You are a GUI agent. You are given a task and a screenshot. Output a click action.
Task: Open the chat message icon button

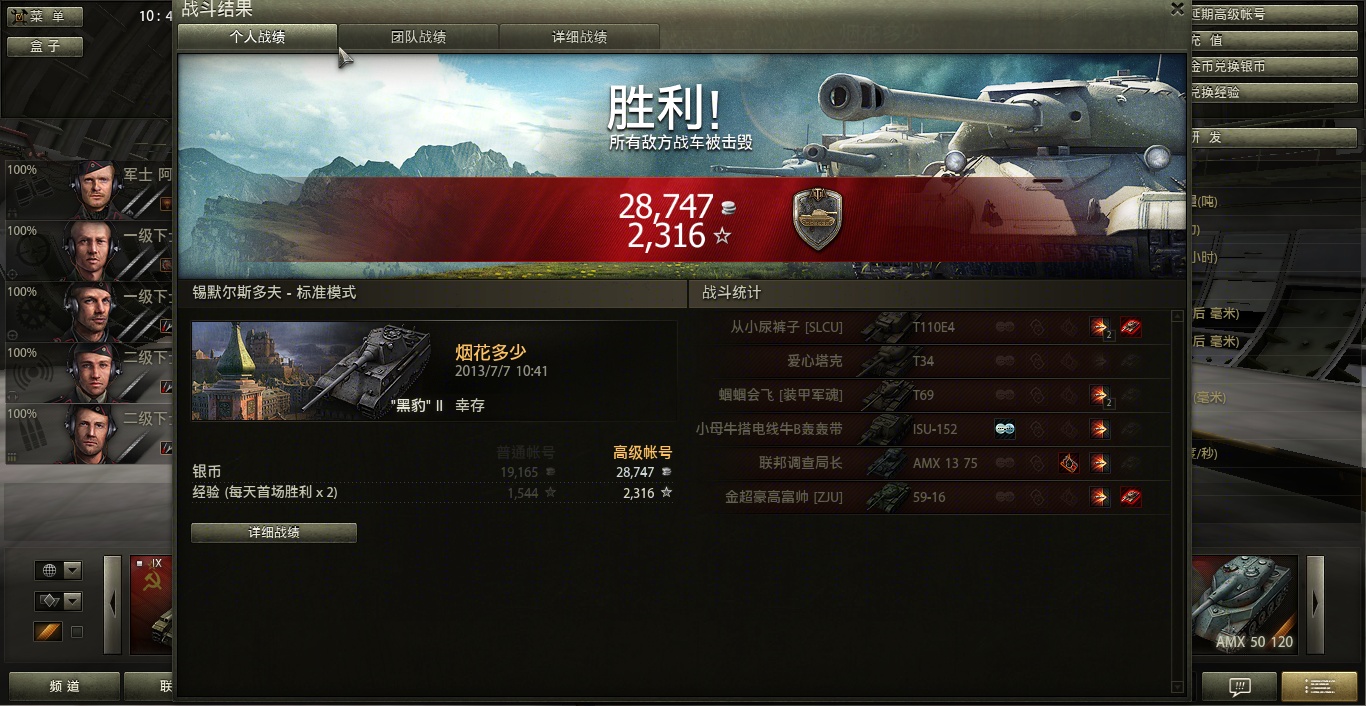pos(1239,687)
